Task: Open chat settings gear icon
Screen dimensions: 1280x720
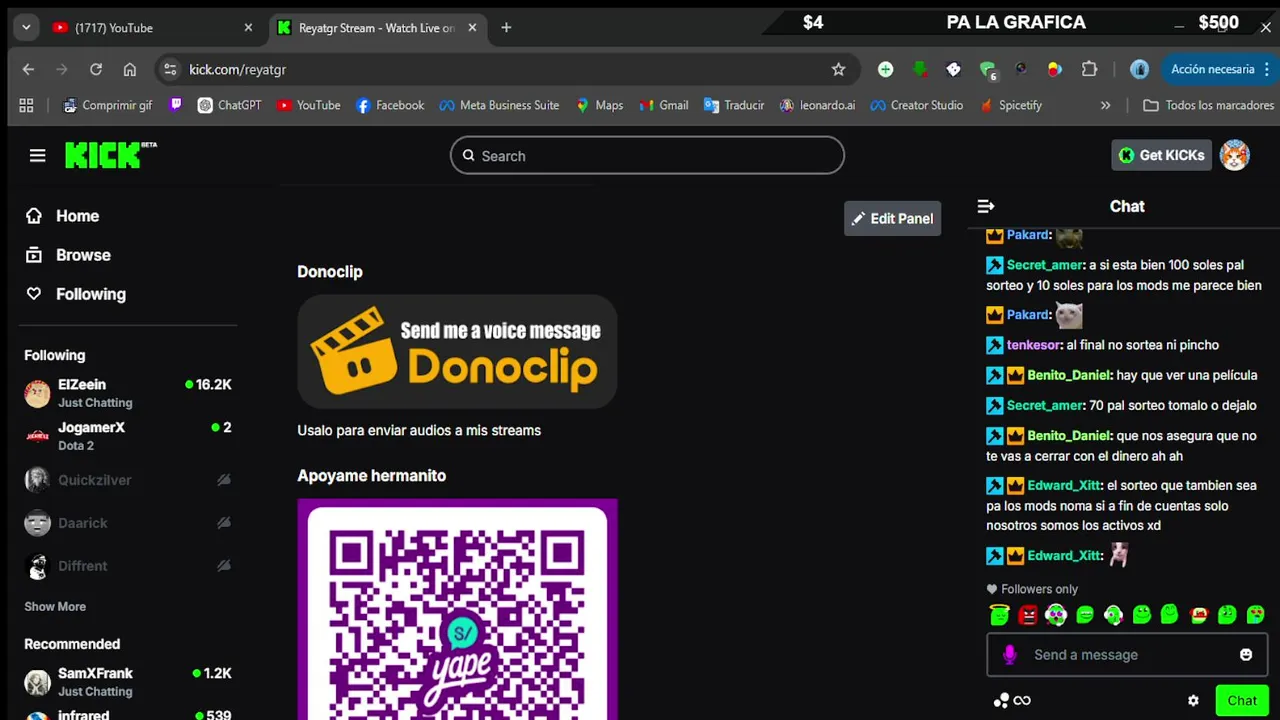Action: [x=1193, y=701]
